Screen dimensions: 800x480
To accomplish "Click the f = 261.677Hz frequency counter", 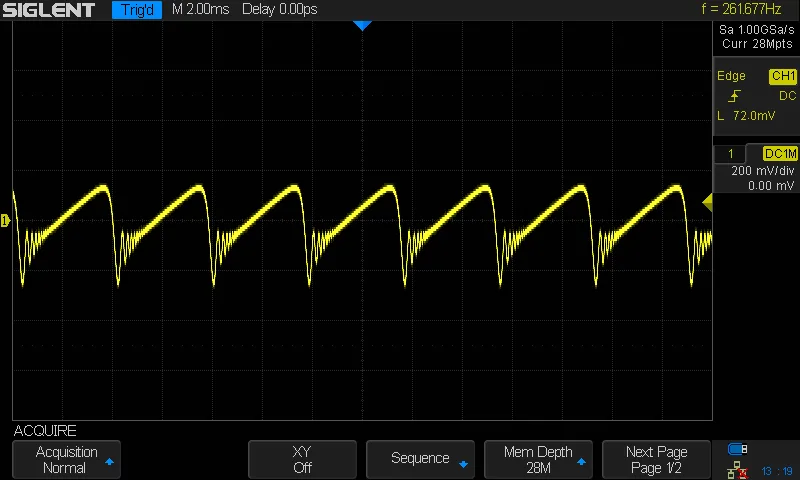I will 741,9.
